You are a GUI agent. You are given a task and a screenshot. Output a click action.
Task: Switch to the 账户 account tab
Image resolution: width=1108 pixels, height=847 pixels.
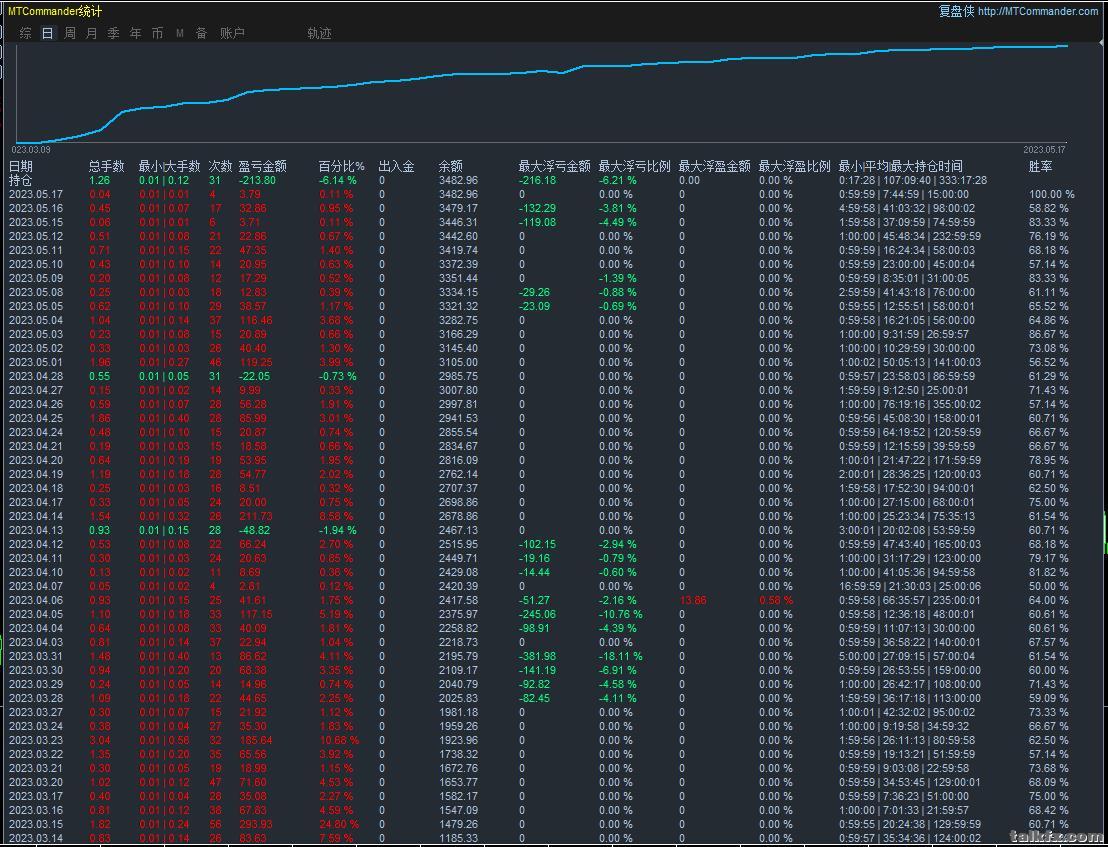232,33
